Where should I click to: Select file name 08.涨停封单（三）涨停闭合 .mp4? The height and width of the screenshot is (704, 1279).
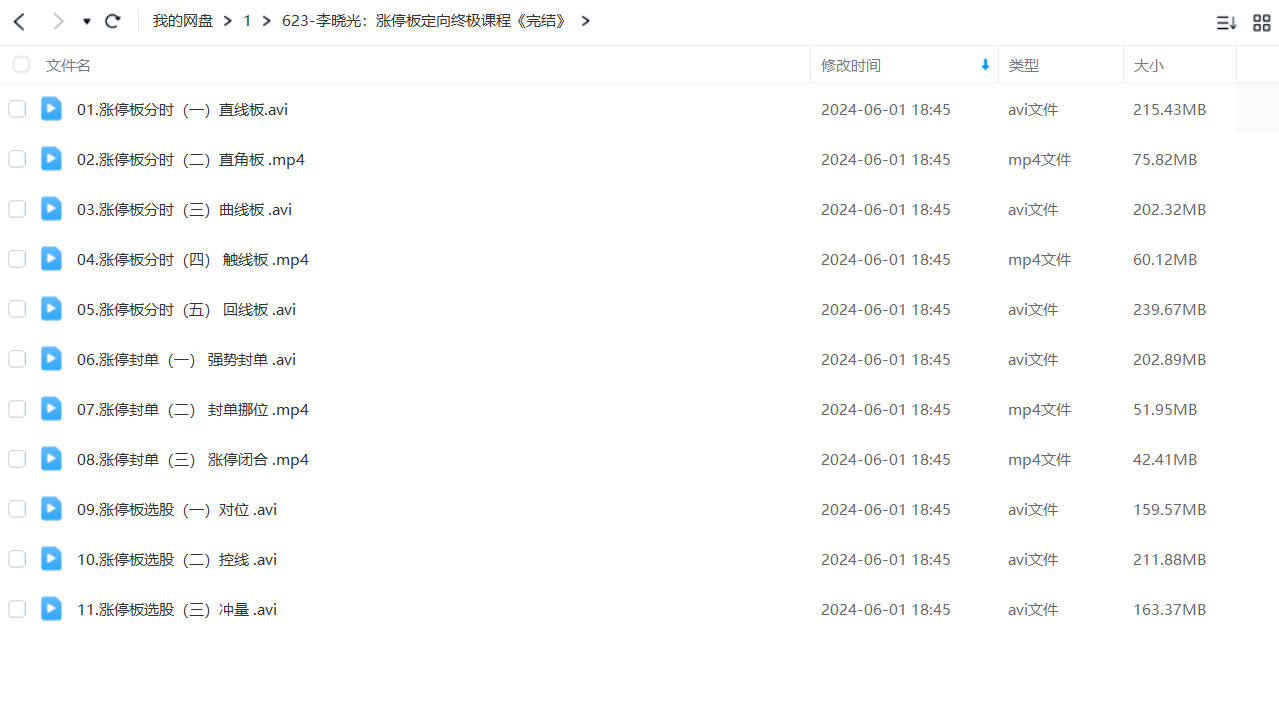193,459
